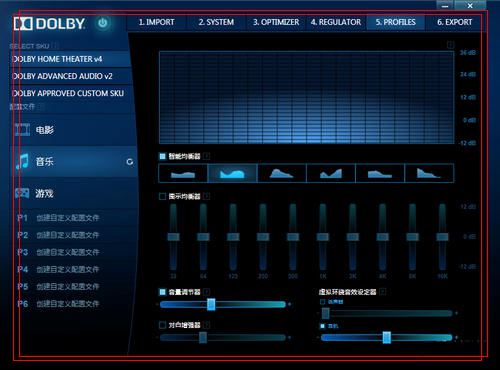Disable the 智能均衡器 checkbox
This screenshot has height=370, width=500.
(x=163, y=156)
